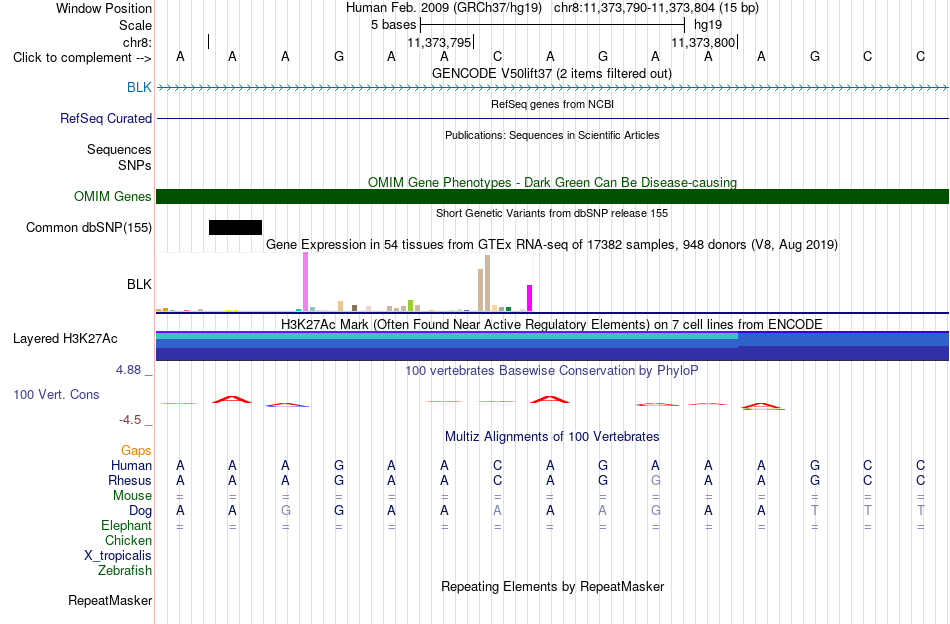Click 'Repeating Elements by RepeatMasker' title

(x=552, y=586)
